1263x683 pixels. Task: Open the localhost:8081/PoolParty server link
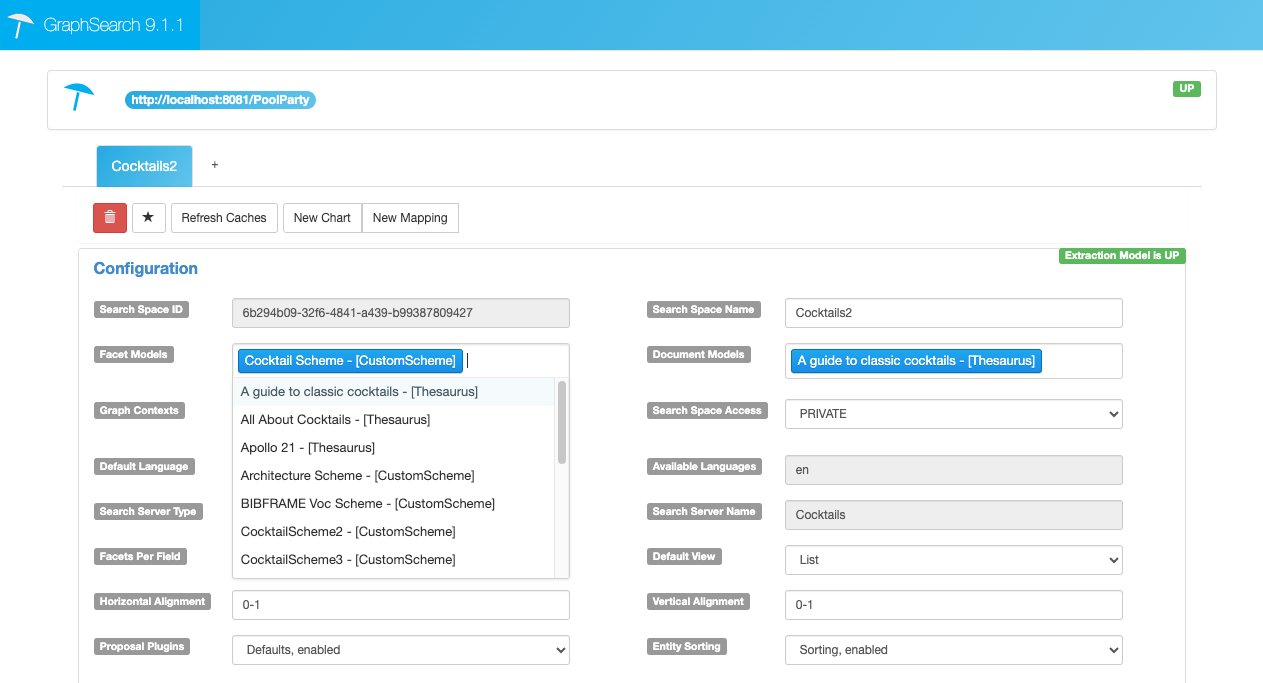pos(220,100)
